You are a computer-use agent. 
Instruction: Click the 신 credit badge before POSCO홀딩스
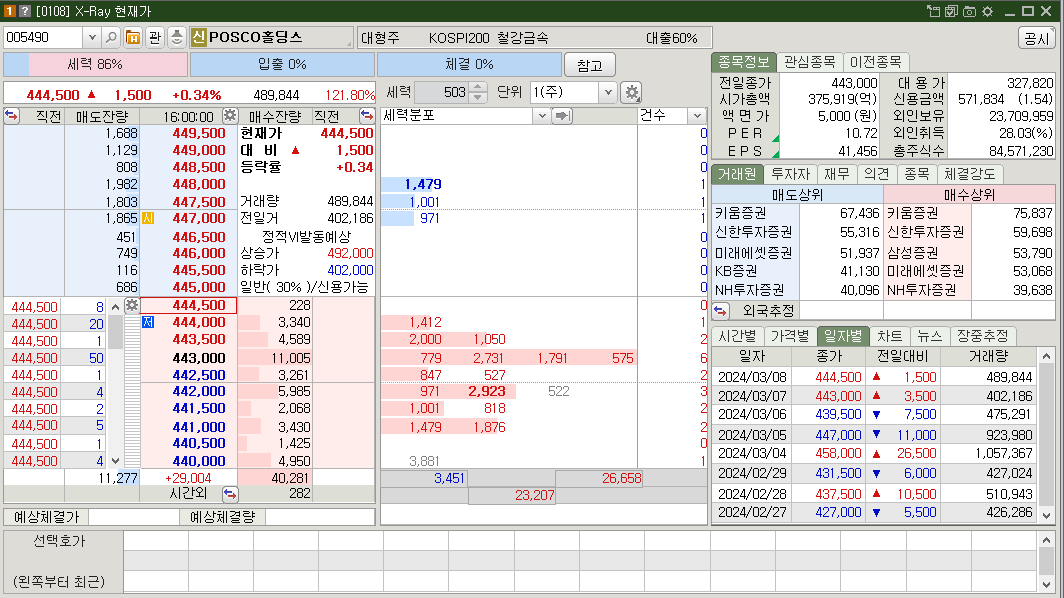click(x=198, y=37)
